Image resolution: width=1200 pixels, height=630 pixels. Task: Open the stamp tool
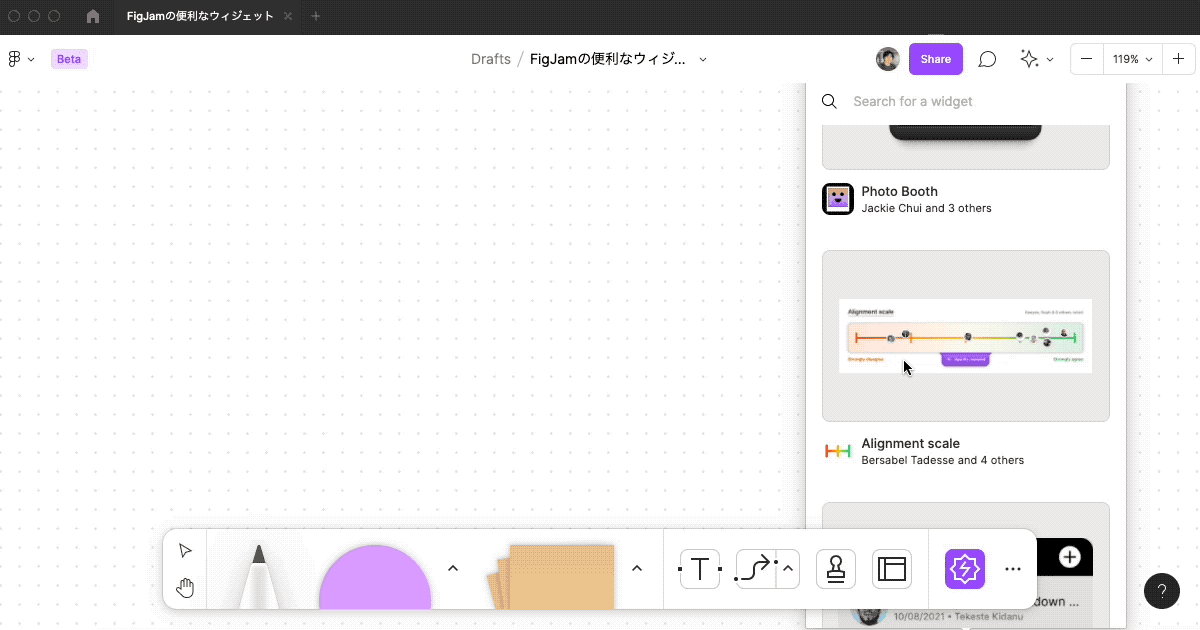coord(835,569)
